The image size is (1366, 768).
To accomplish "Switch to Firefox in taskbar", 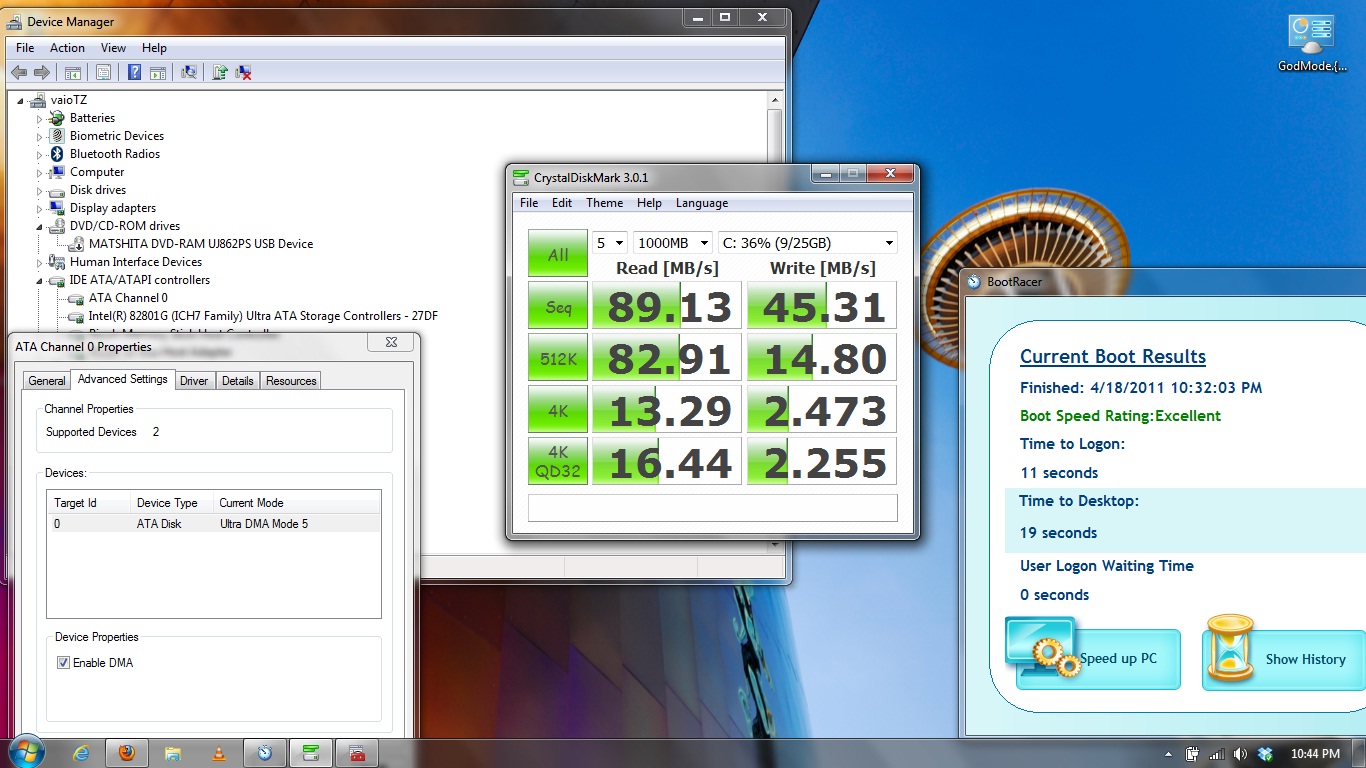I will [127, 753].
